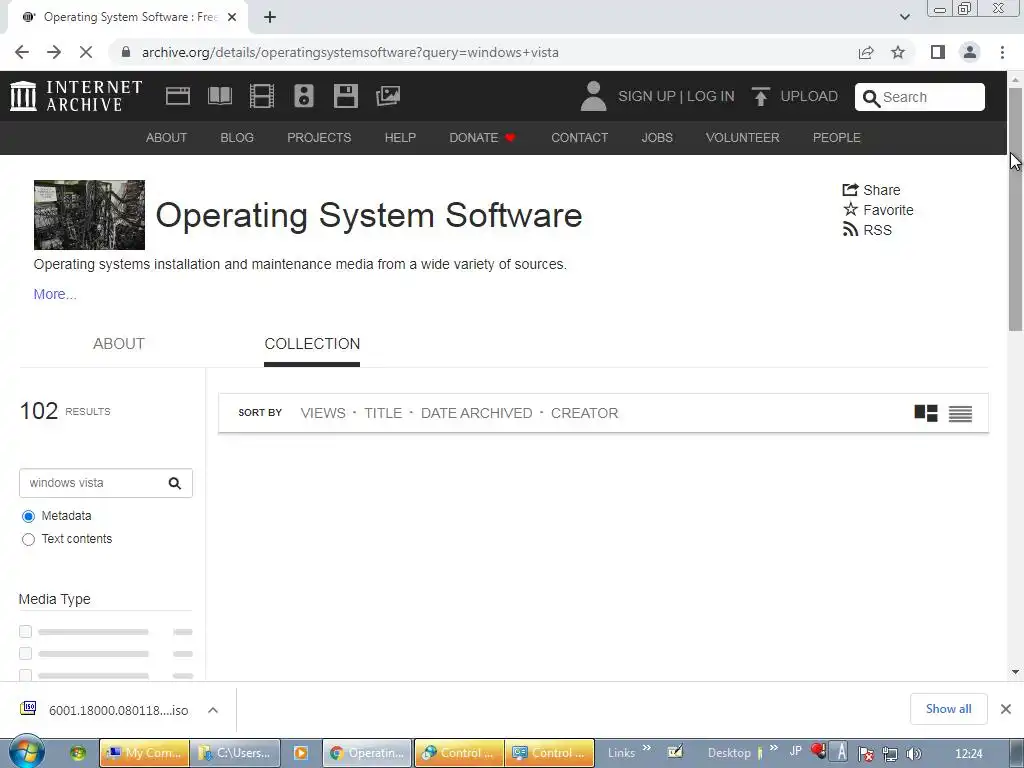
Task: Switch to the ABOUT tab
Action: pyautogui.click(x=119, y=344)
